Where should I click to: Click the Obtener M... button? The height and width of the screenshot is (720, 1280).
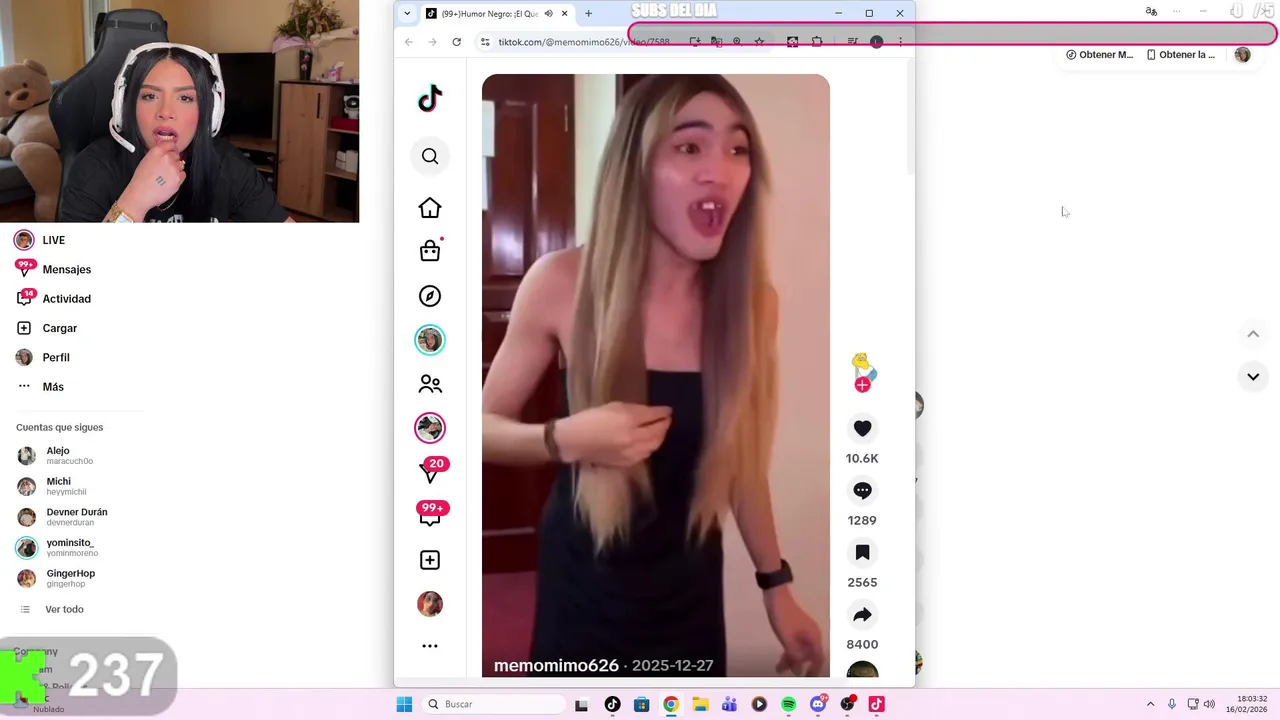tap(1100, 55)
